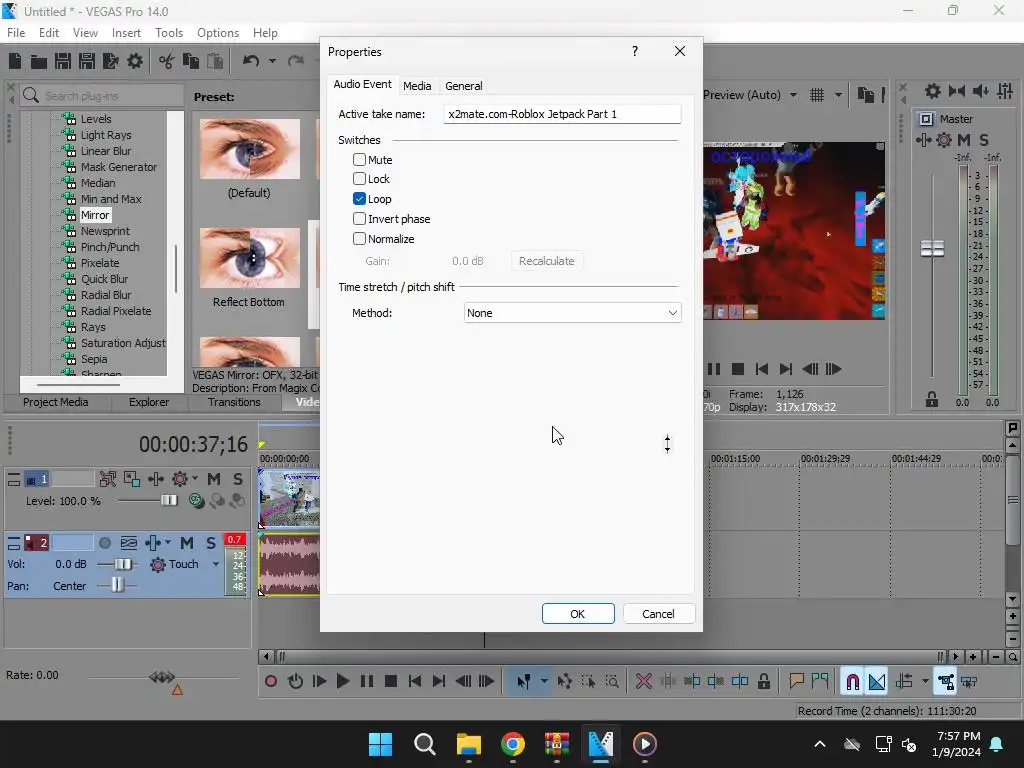This screenshot has height=768, width=1024.
Task: Uncheck the Loop checkbox
Action: point(359,199)
